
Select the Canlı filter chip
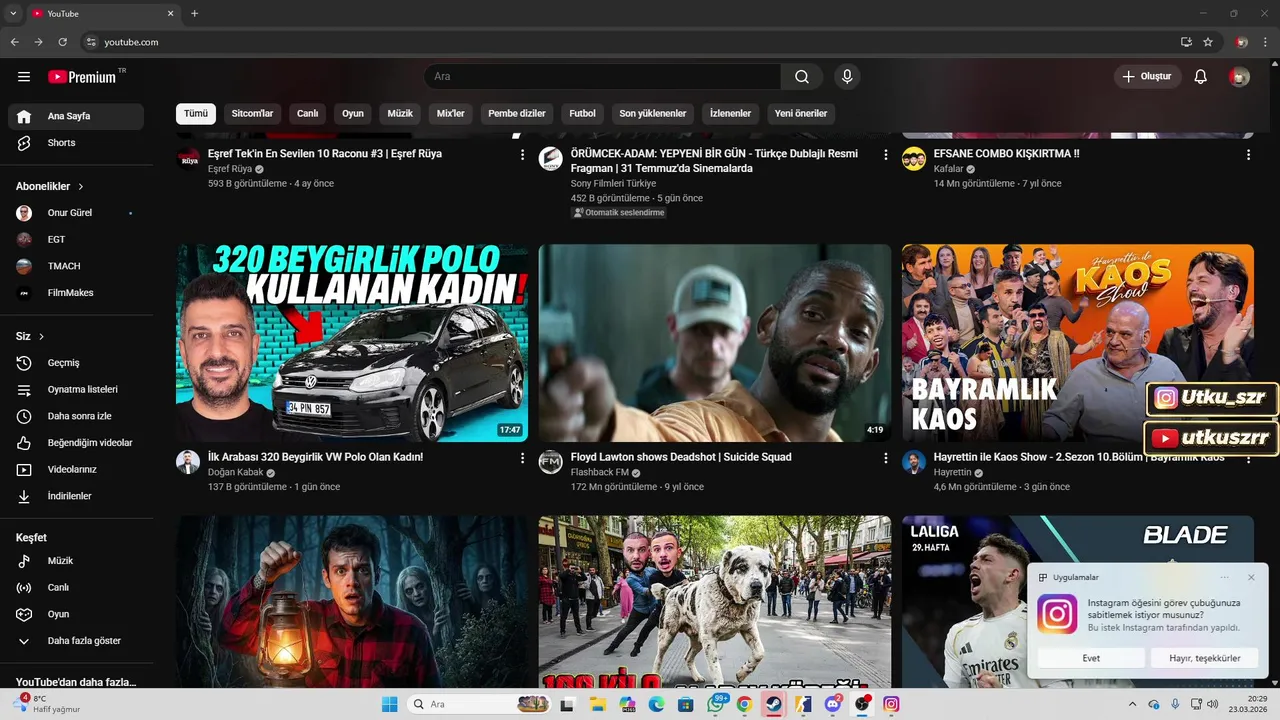308,114
